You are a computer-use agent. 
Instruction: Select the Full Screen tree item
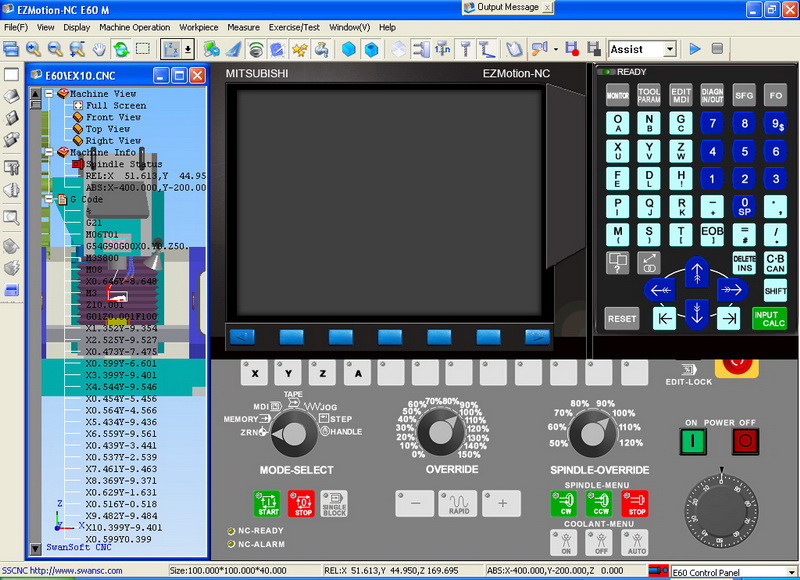116,106
